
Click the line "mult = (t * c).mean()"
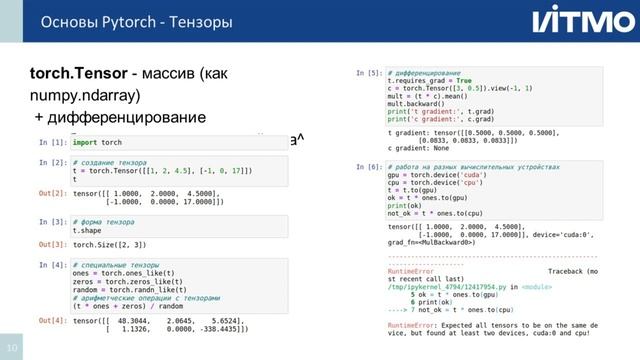427,96
